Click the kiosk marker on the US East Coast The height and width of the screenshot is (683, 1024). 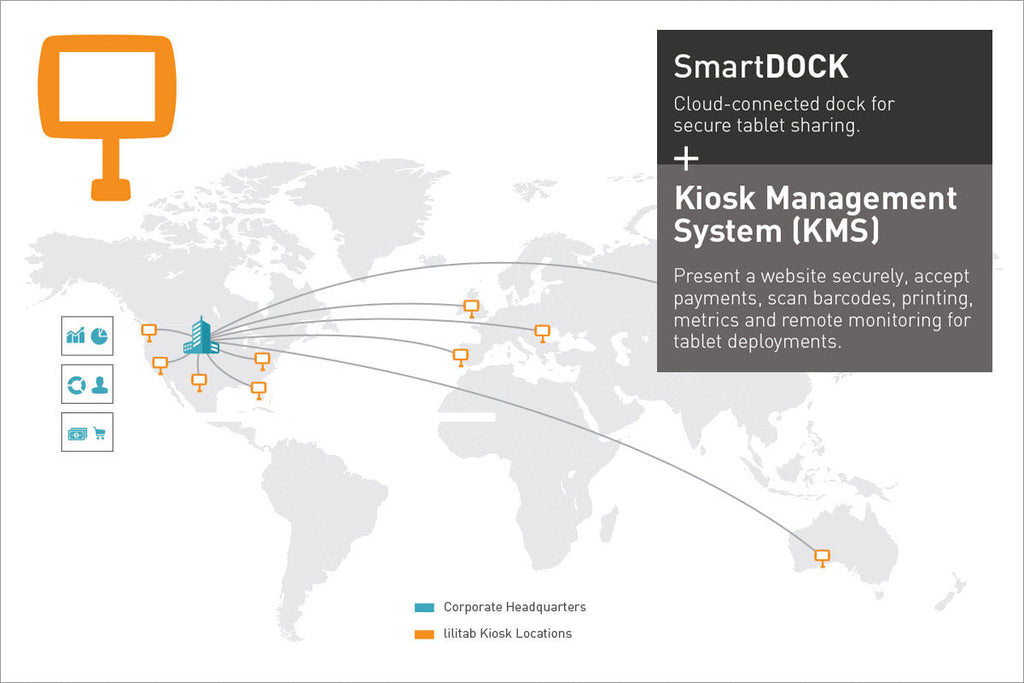(262, 361)
